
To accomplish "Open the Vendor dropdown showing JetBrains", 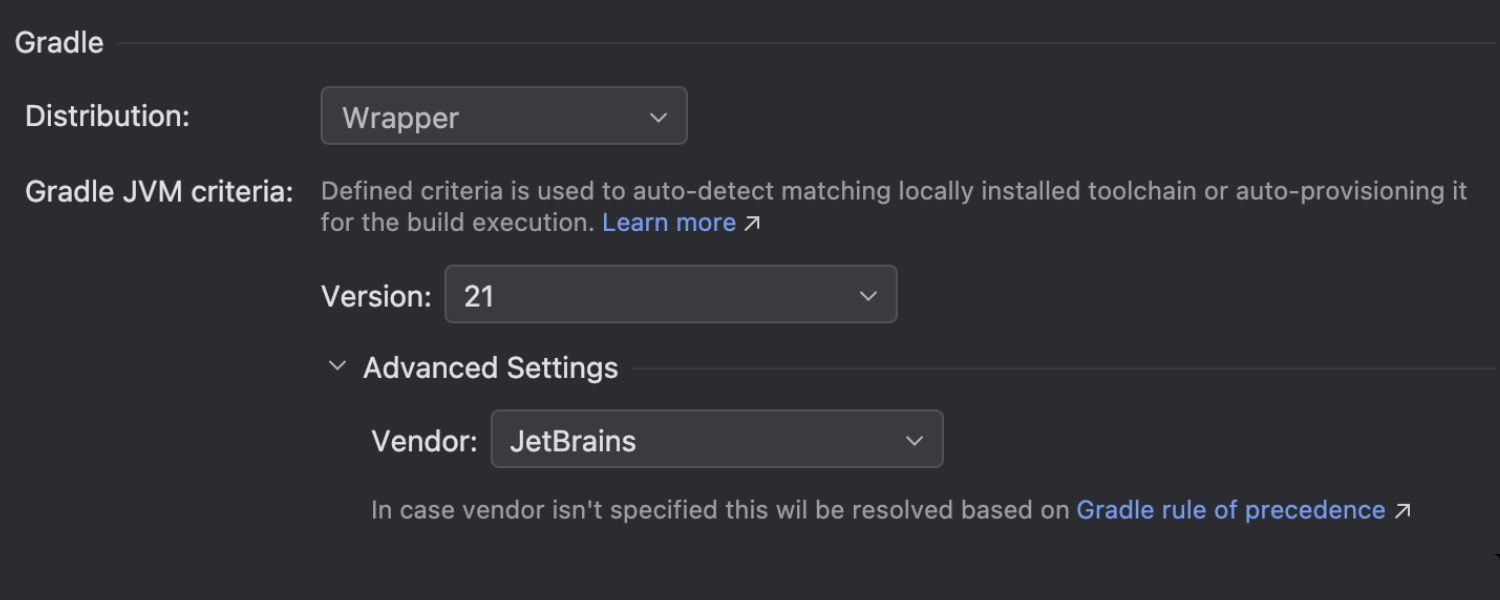I will [x=716, y=439].
